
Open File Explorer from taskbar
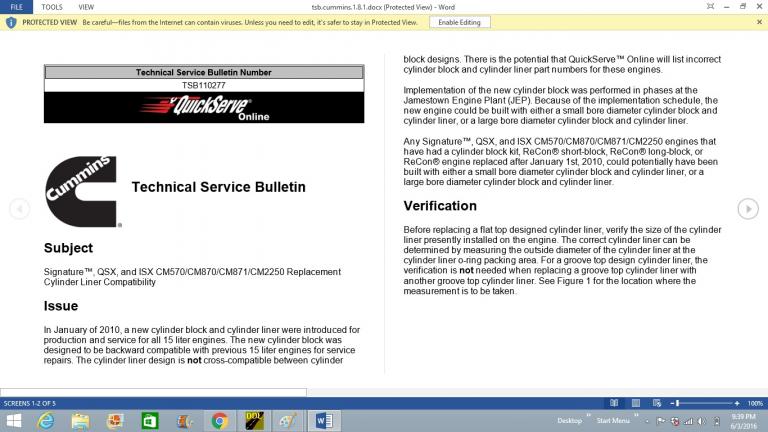pos(80,421)
